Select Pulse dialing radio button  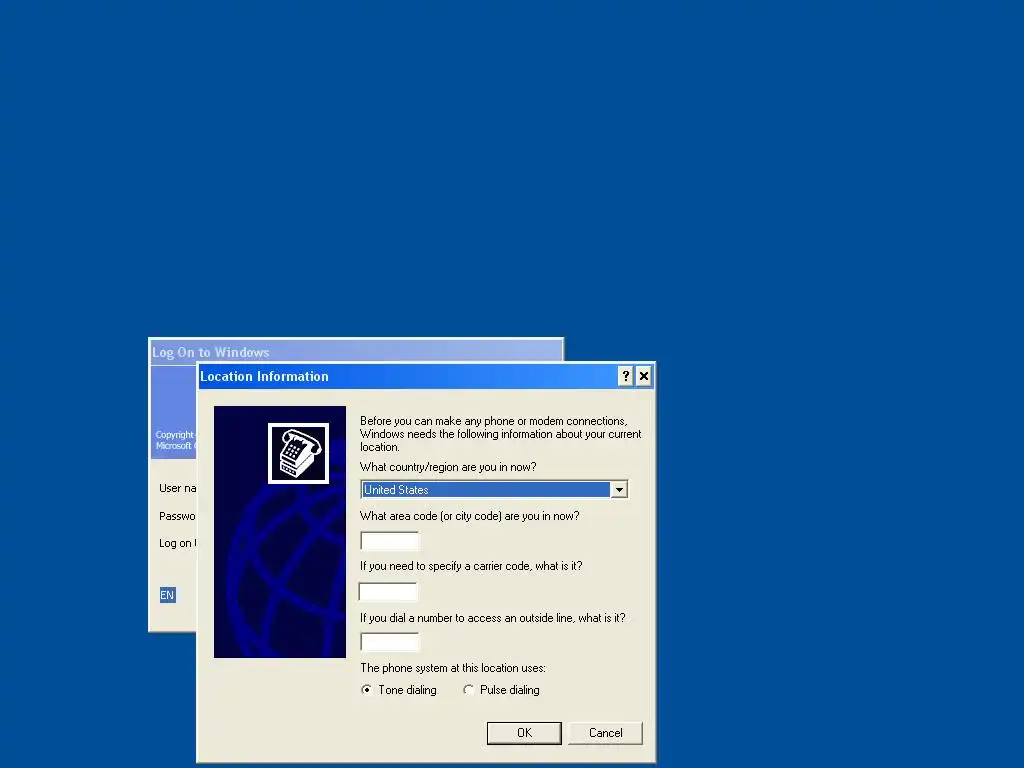point(468,690)
